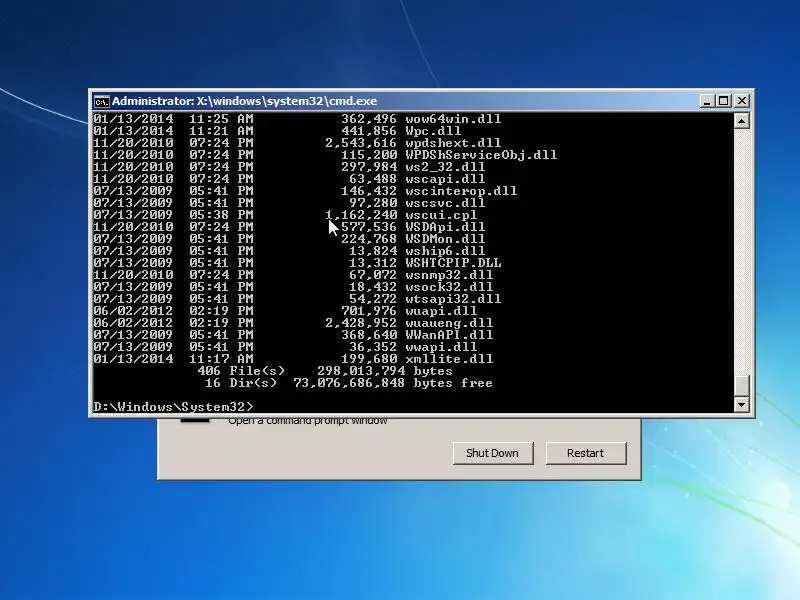Click the wow64win.dll file name
Viewport: 800px width, 600px height.
pos(453,119)
